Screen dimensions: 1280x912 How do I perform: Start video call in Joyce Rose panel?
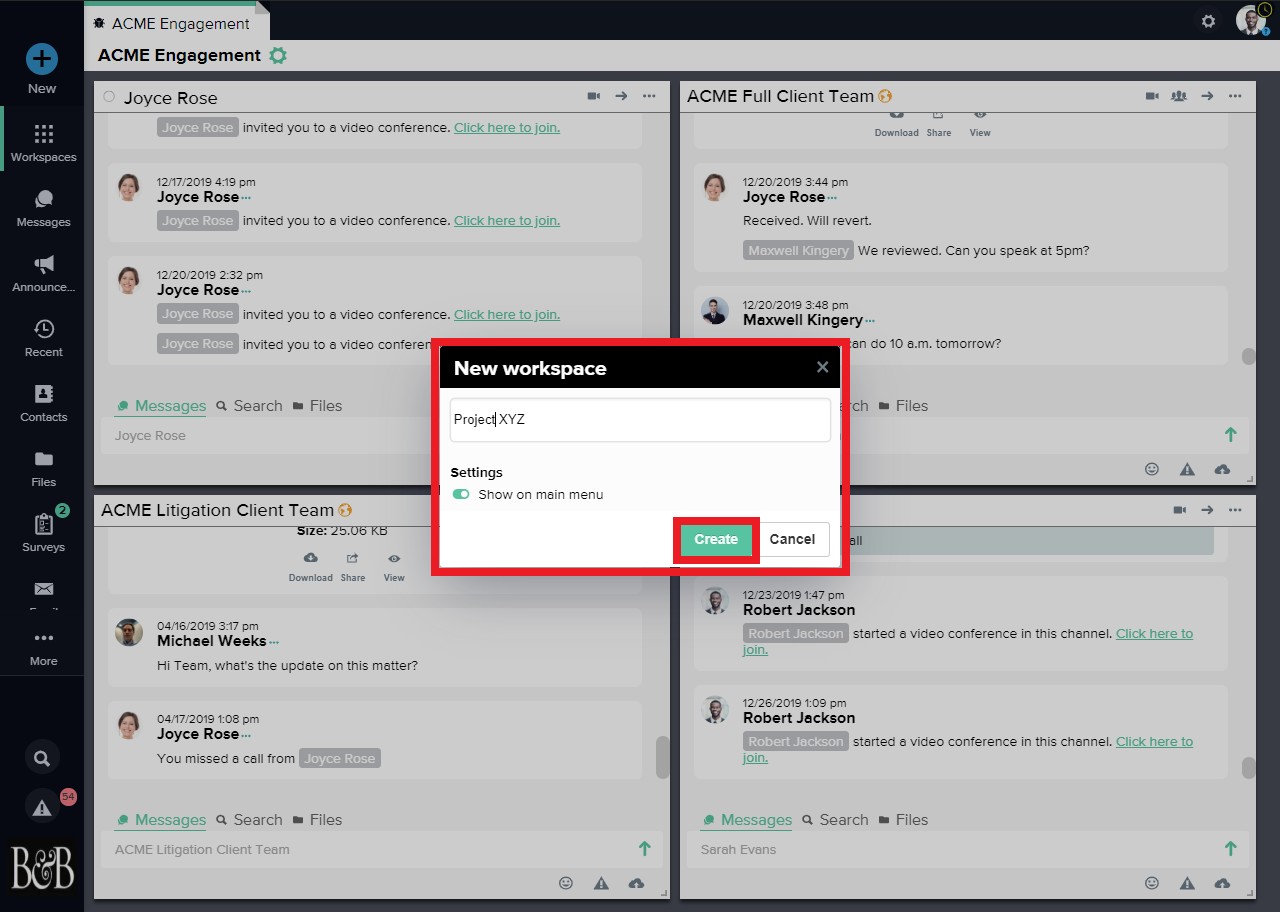(593, 96)
